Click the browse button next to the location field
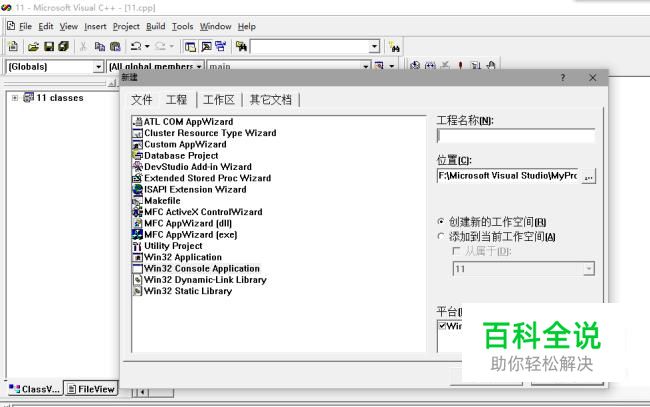This screenshot has height=407, width=650. point(588,176)
